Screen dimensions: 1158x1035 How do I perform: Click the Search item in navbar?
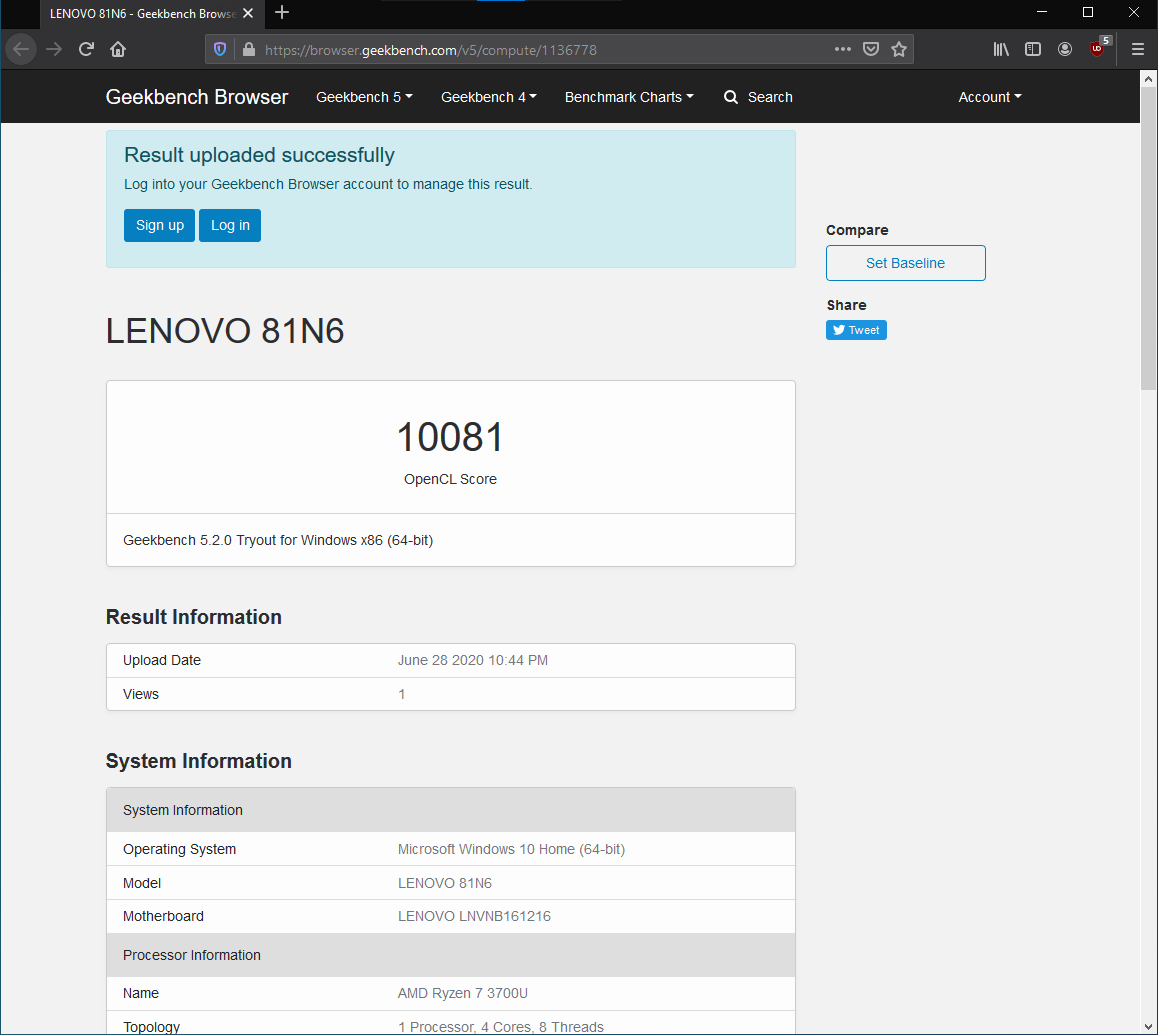pos(758,97)
